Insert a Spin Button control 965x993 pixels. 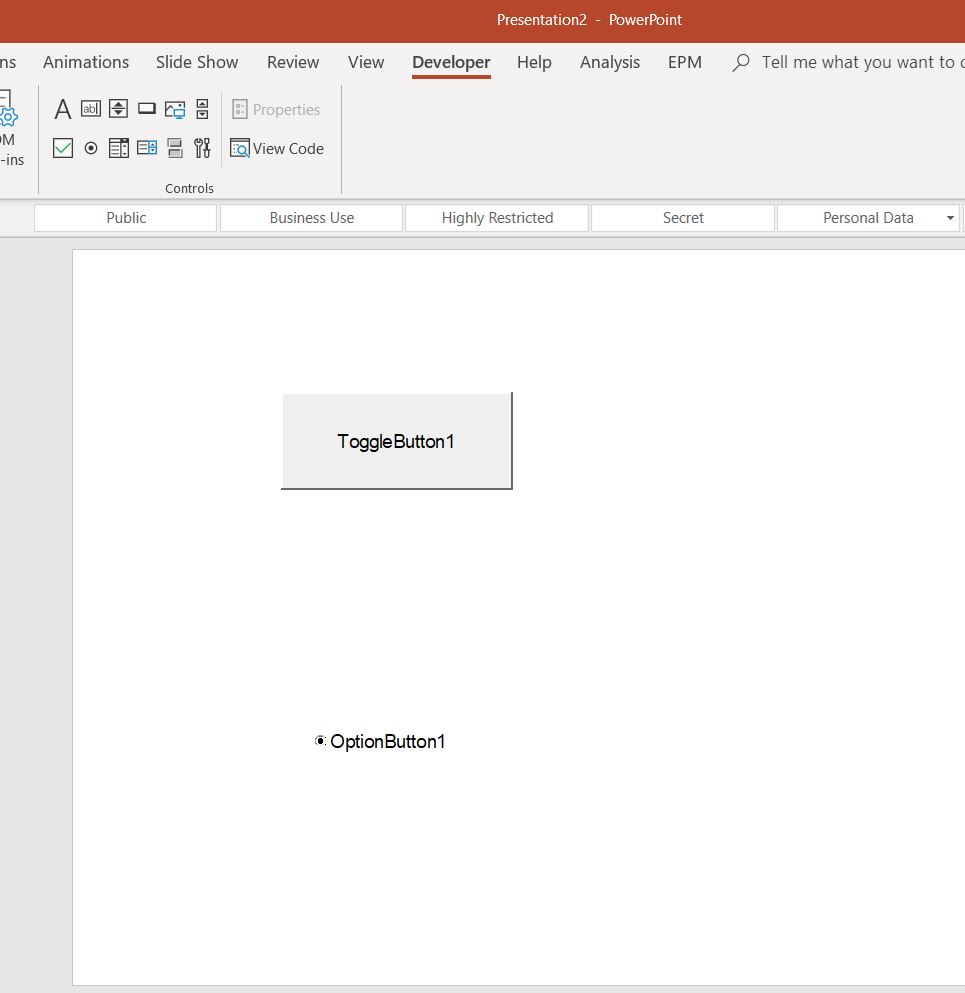118,109
